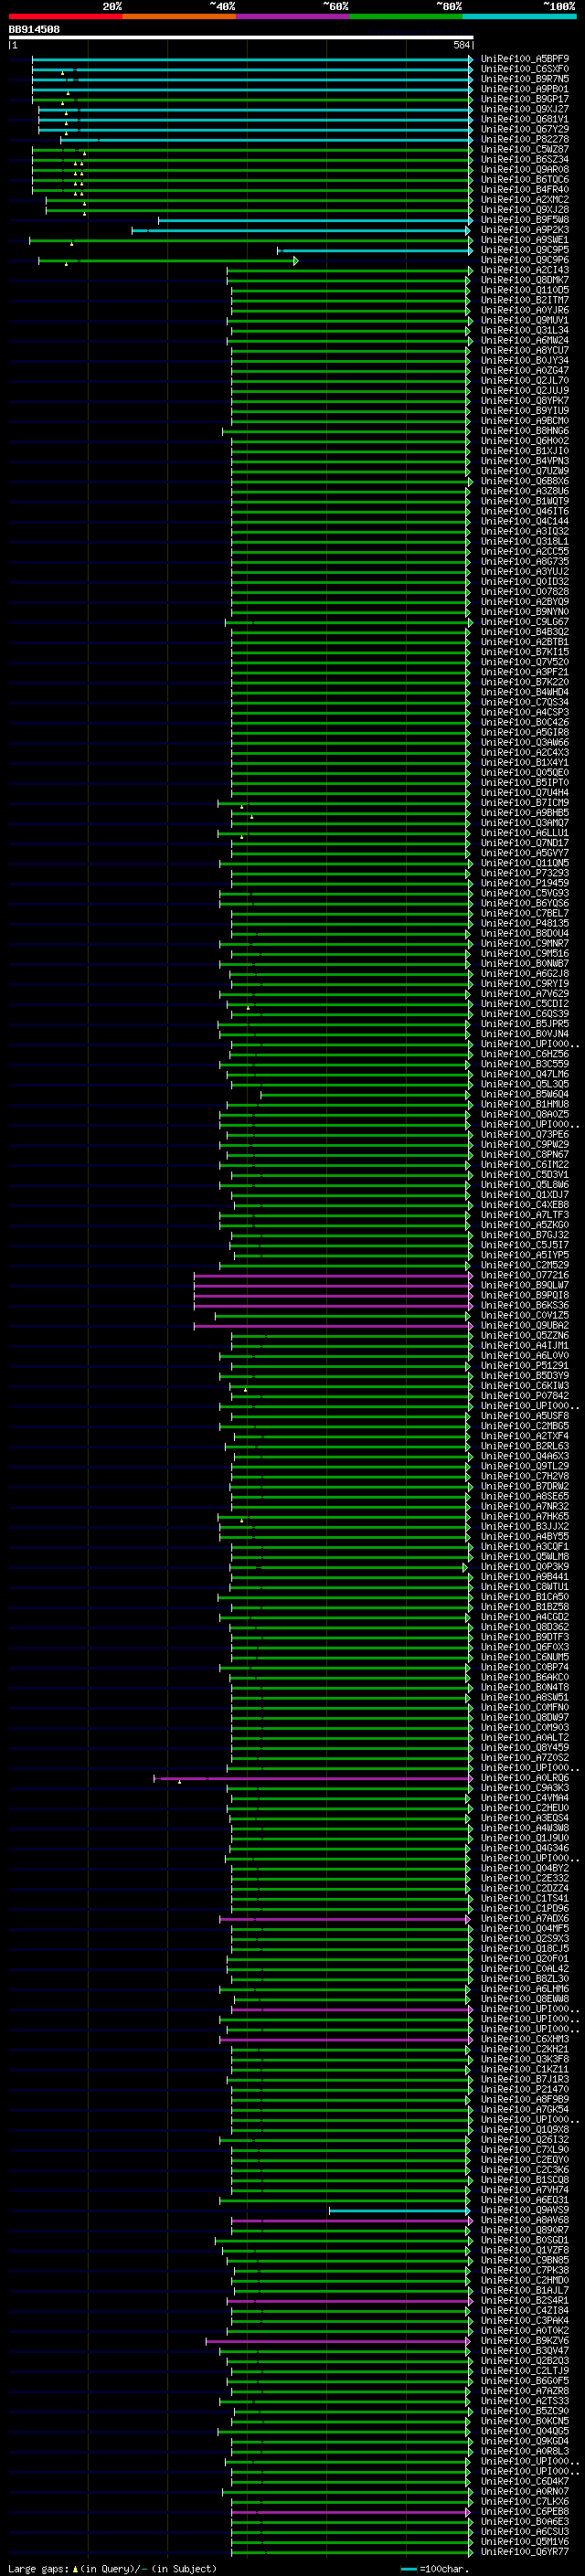Viewport: 585px width, 2576px height.
Task: Open hit UniRef100_A9P2K3
Action: (524, 230)
